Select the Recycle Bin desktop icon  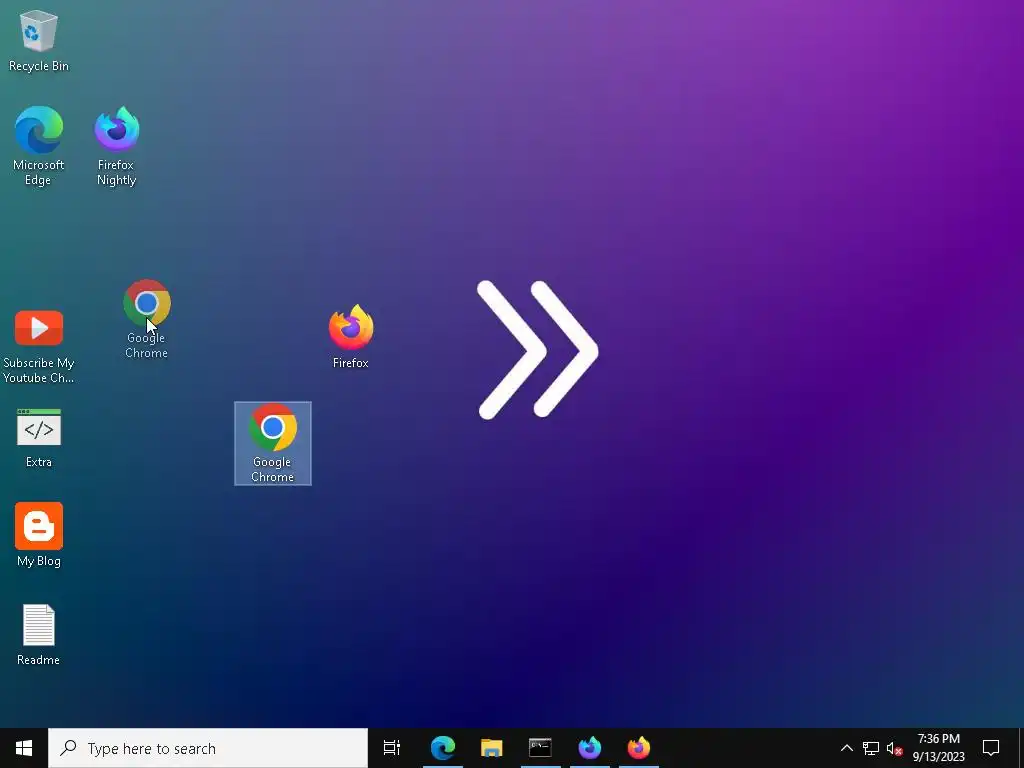pos(39,40)
